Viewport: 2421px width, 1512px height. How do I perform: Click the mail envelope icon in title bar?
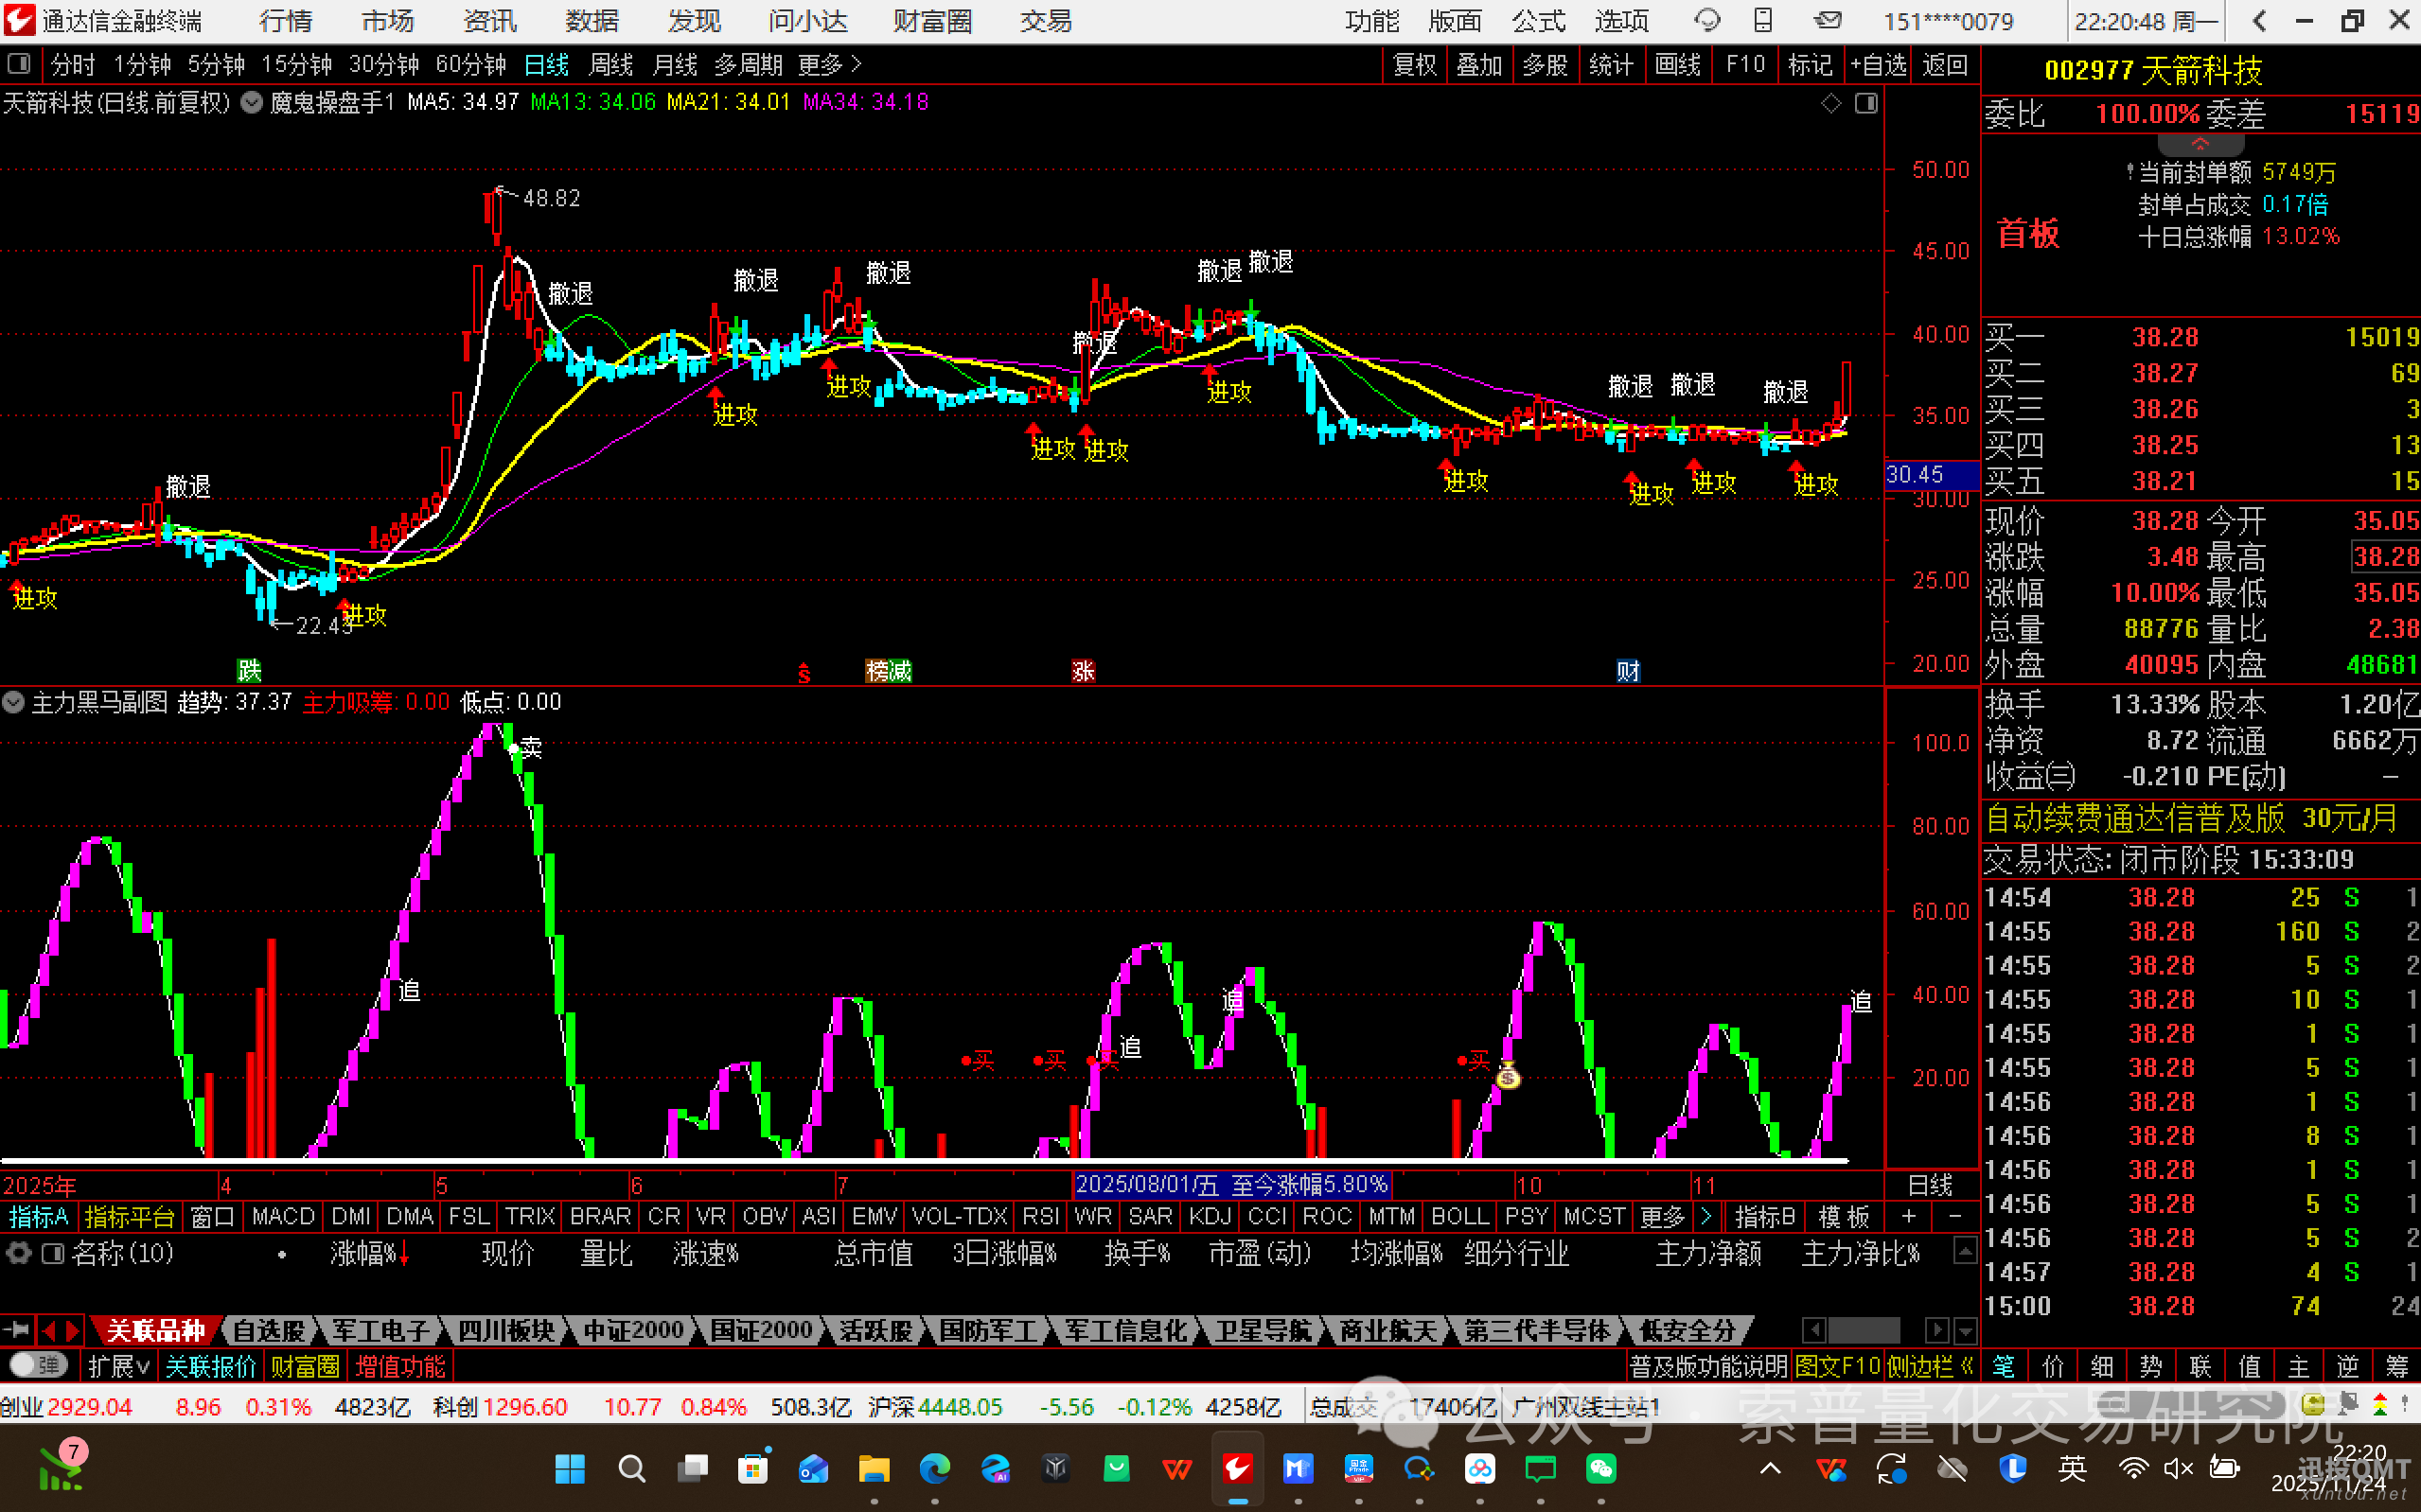(1828, 20)
